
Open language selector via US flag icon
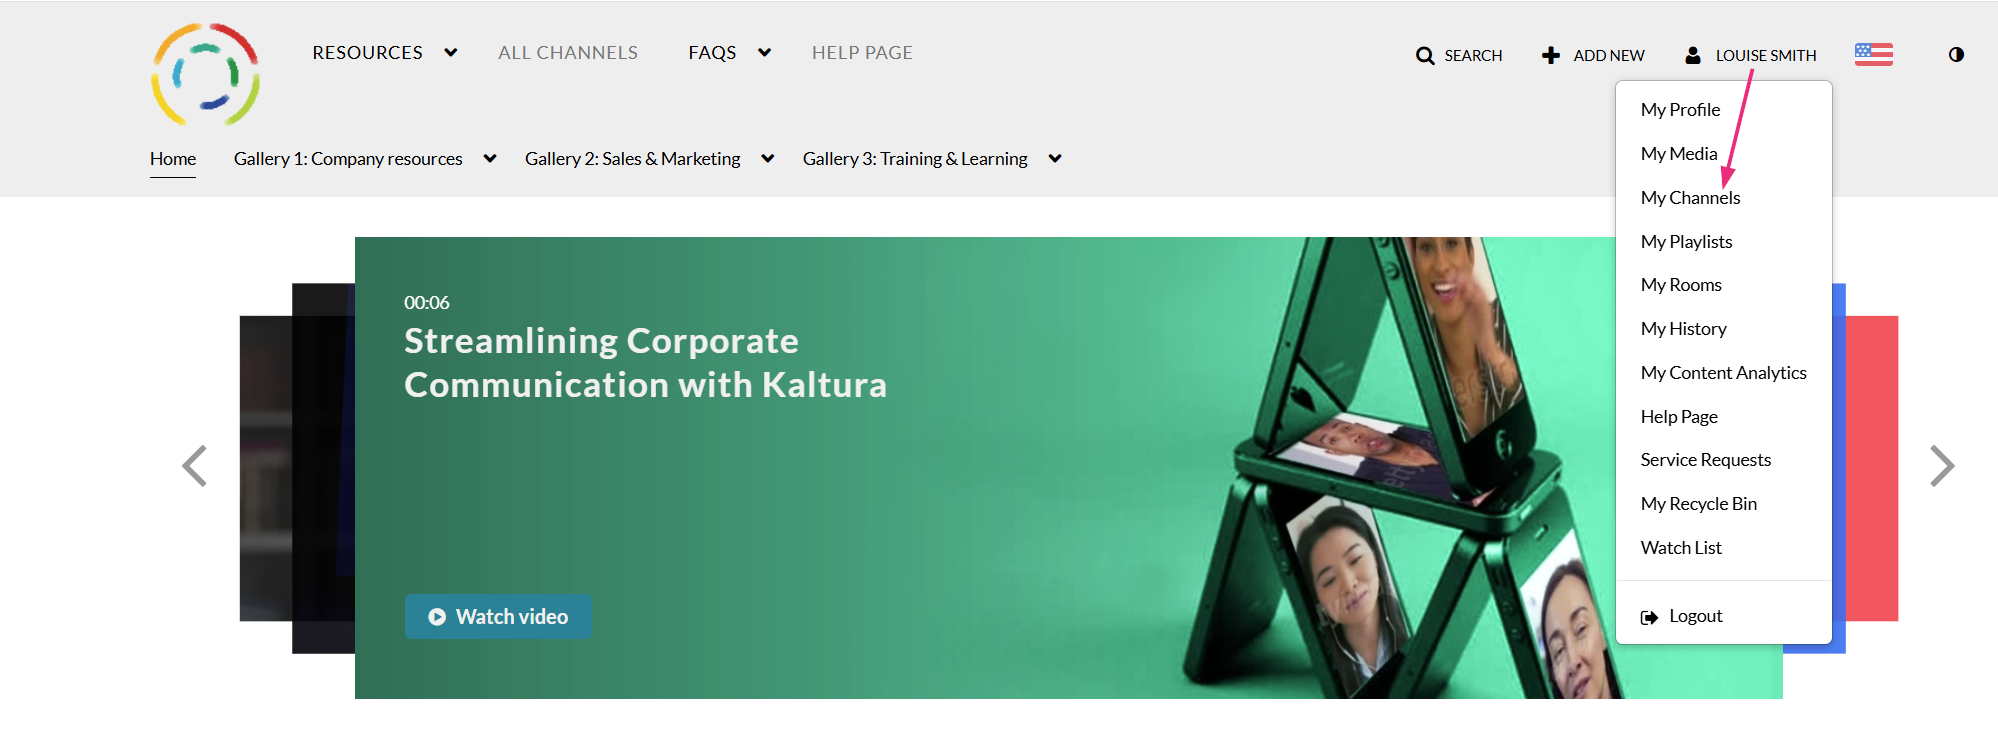(1873, 54)
